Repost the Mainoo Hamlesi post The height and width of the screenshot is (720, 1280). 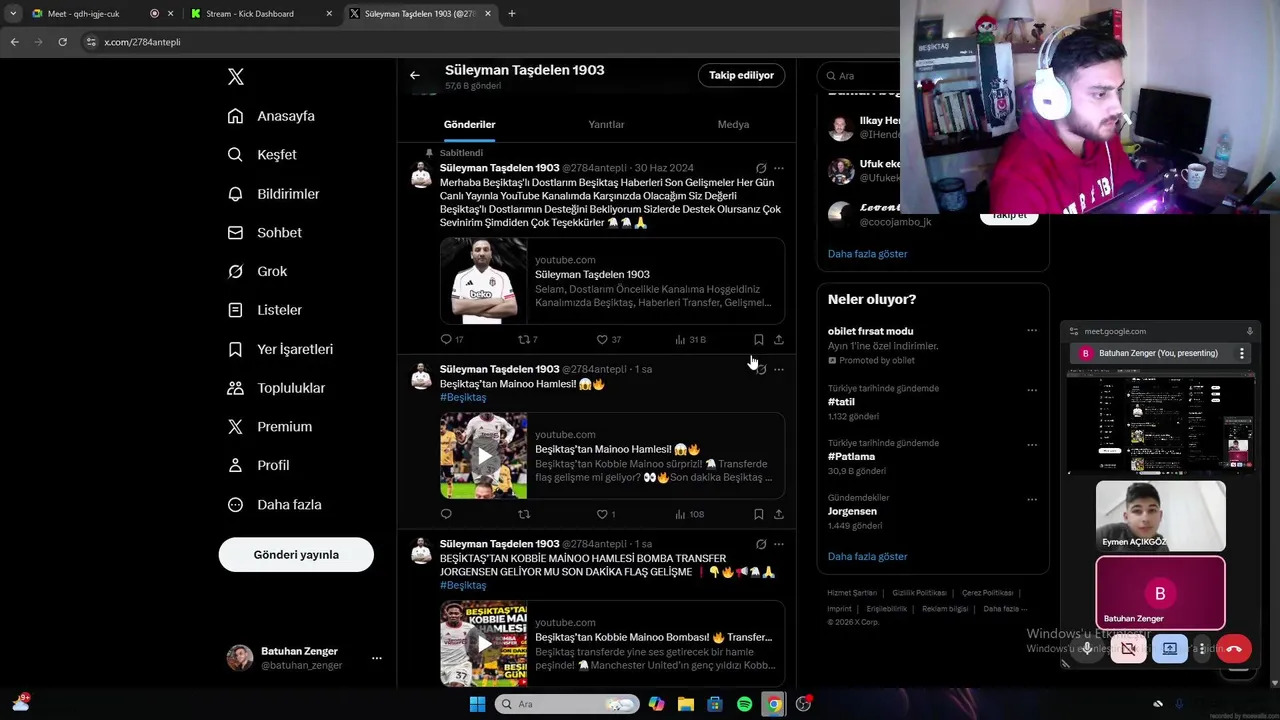tap(523, 515)
